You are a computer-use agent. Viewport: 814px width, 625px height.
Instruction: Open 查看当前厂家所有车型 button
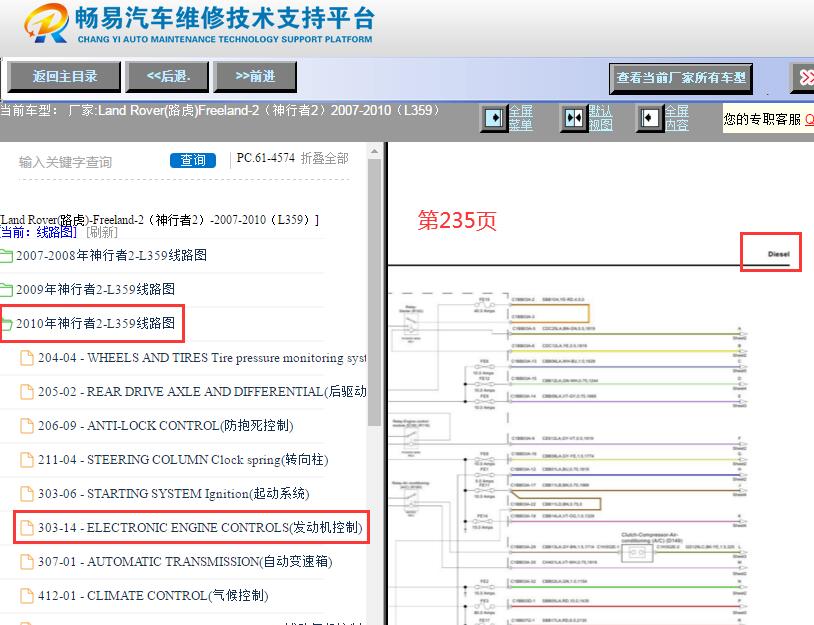pos(681,78)
